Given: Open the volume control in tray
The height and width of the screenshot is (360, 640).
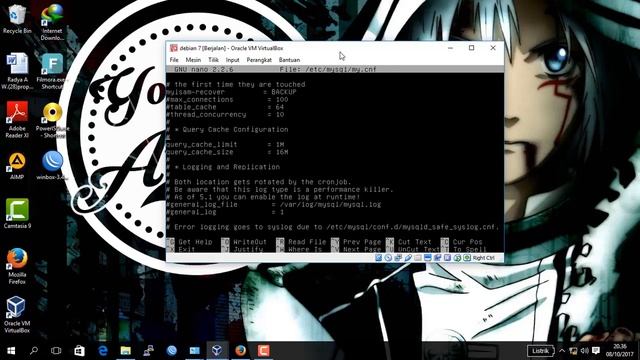Looking at the screenshot, I should 585,351.
